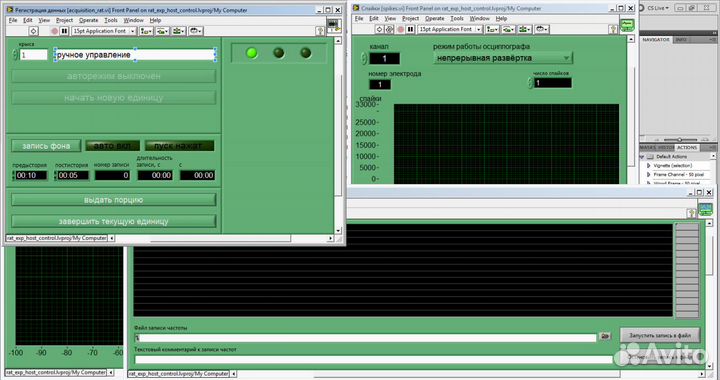Click the 'предыстория' 00:10 time field

(x=31, y=175)
